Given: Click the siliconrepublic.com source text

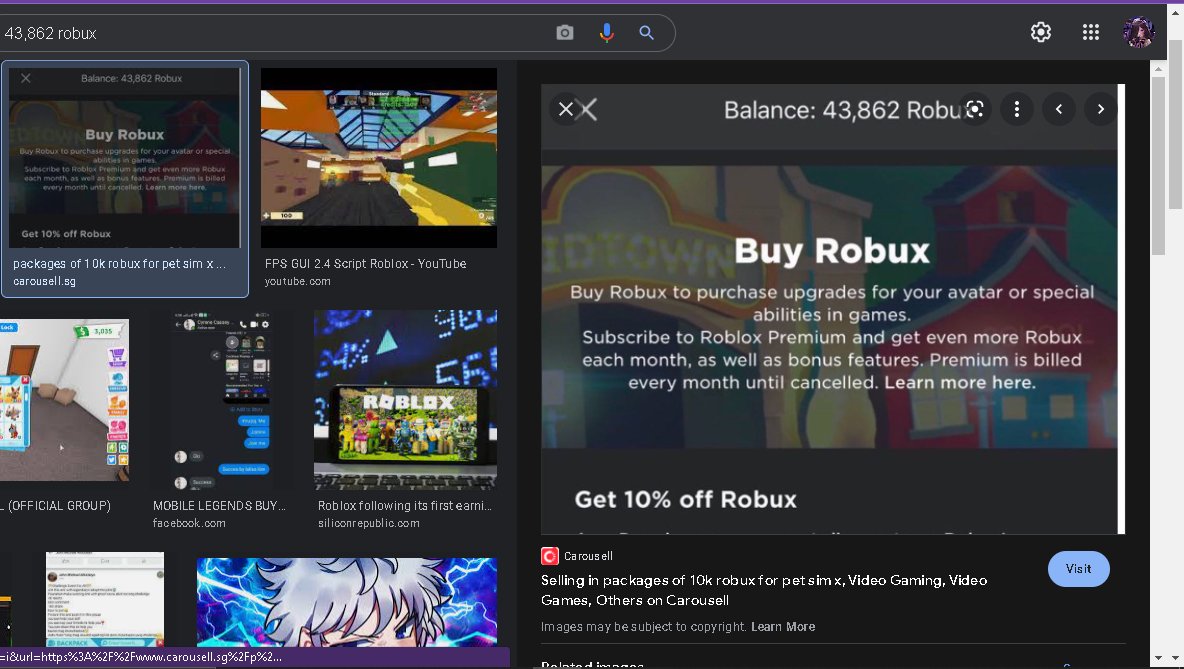Looking at the screenshot, I should [368, 523].
